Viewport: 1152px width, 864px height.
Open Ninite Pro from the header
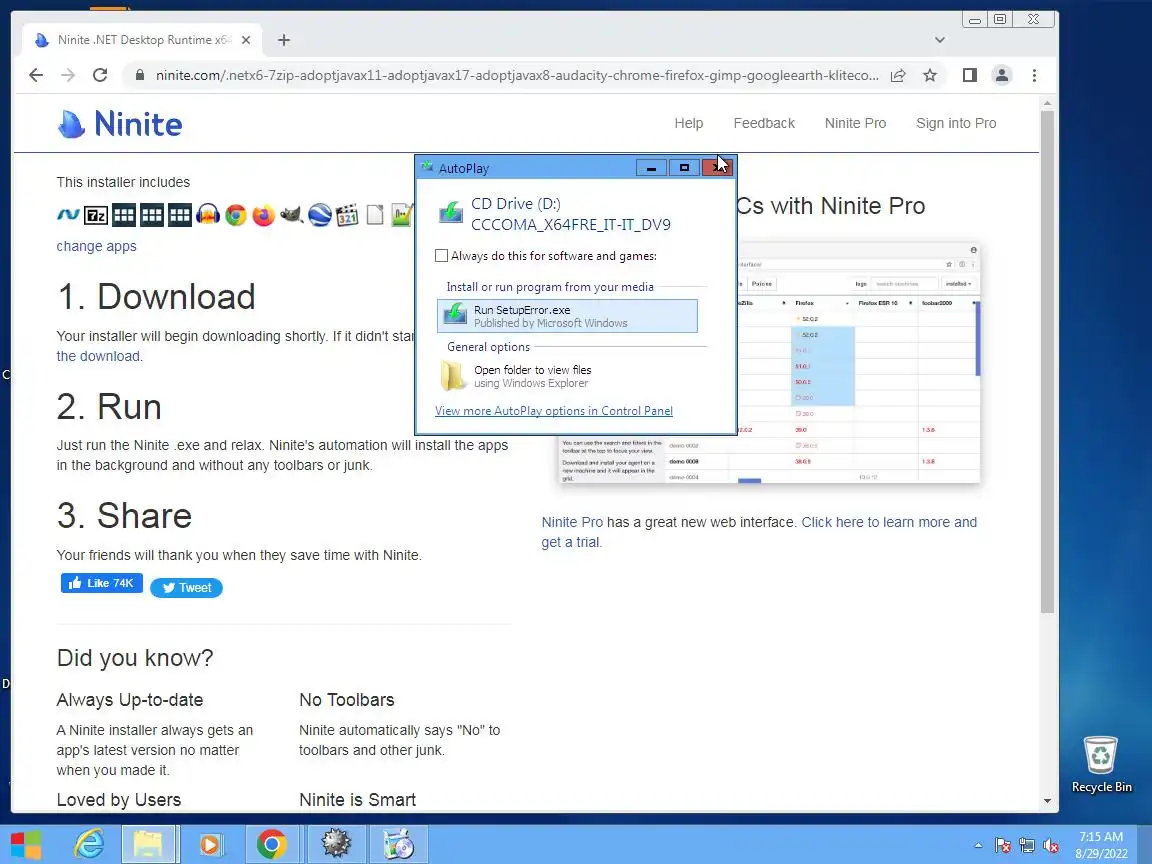pyautogui.click(x=855, y=123)
